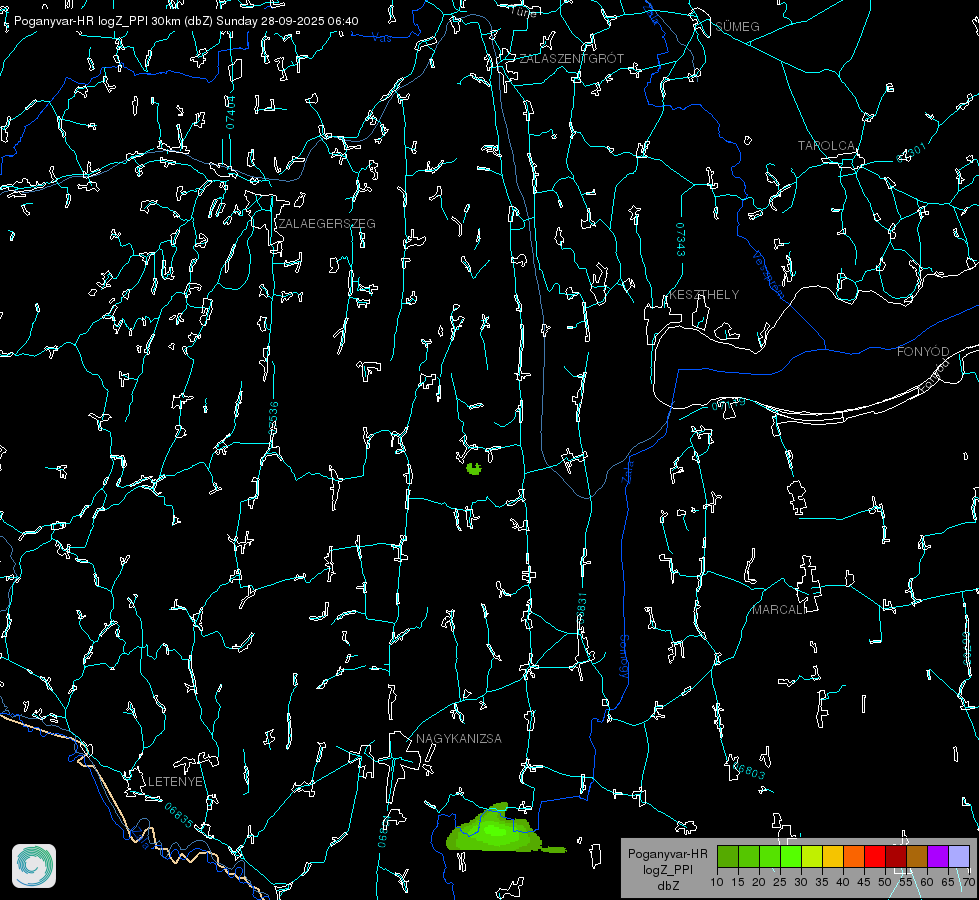The width and height of the screenshot is (979, 900).
Task: Pick the yellow-green 30–35 dBZ legend swatch
Action: [812, 856]
